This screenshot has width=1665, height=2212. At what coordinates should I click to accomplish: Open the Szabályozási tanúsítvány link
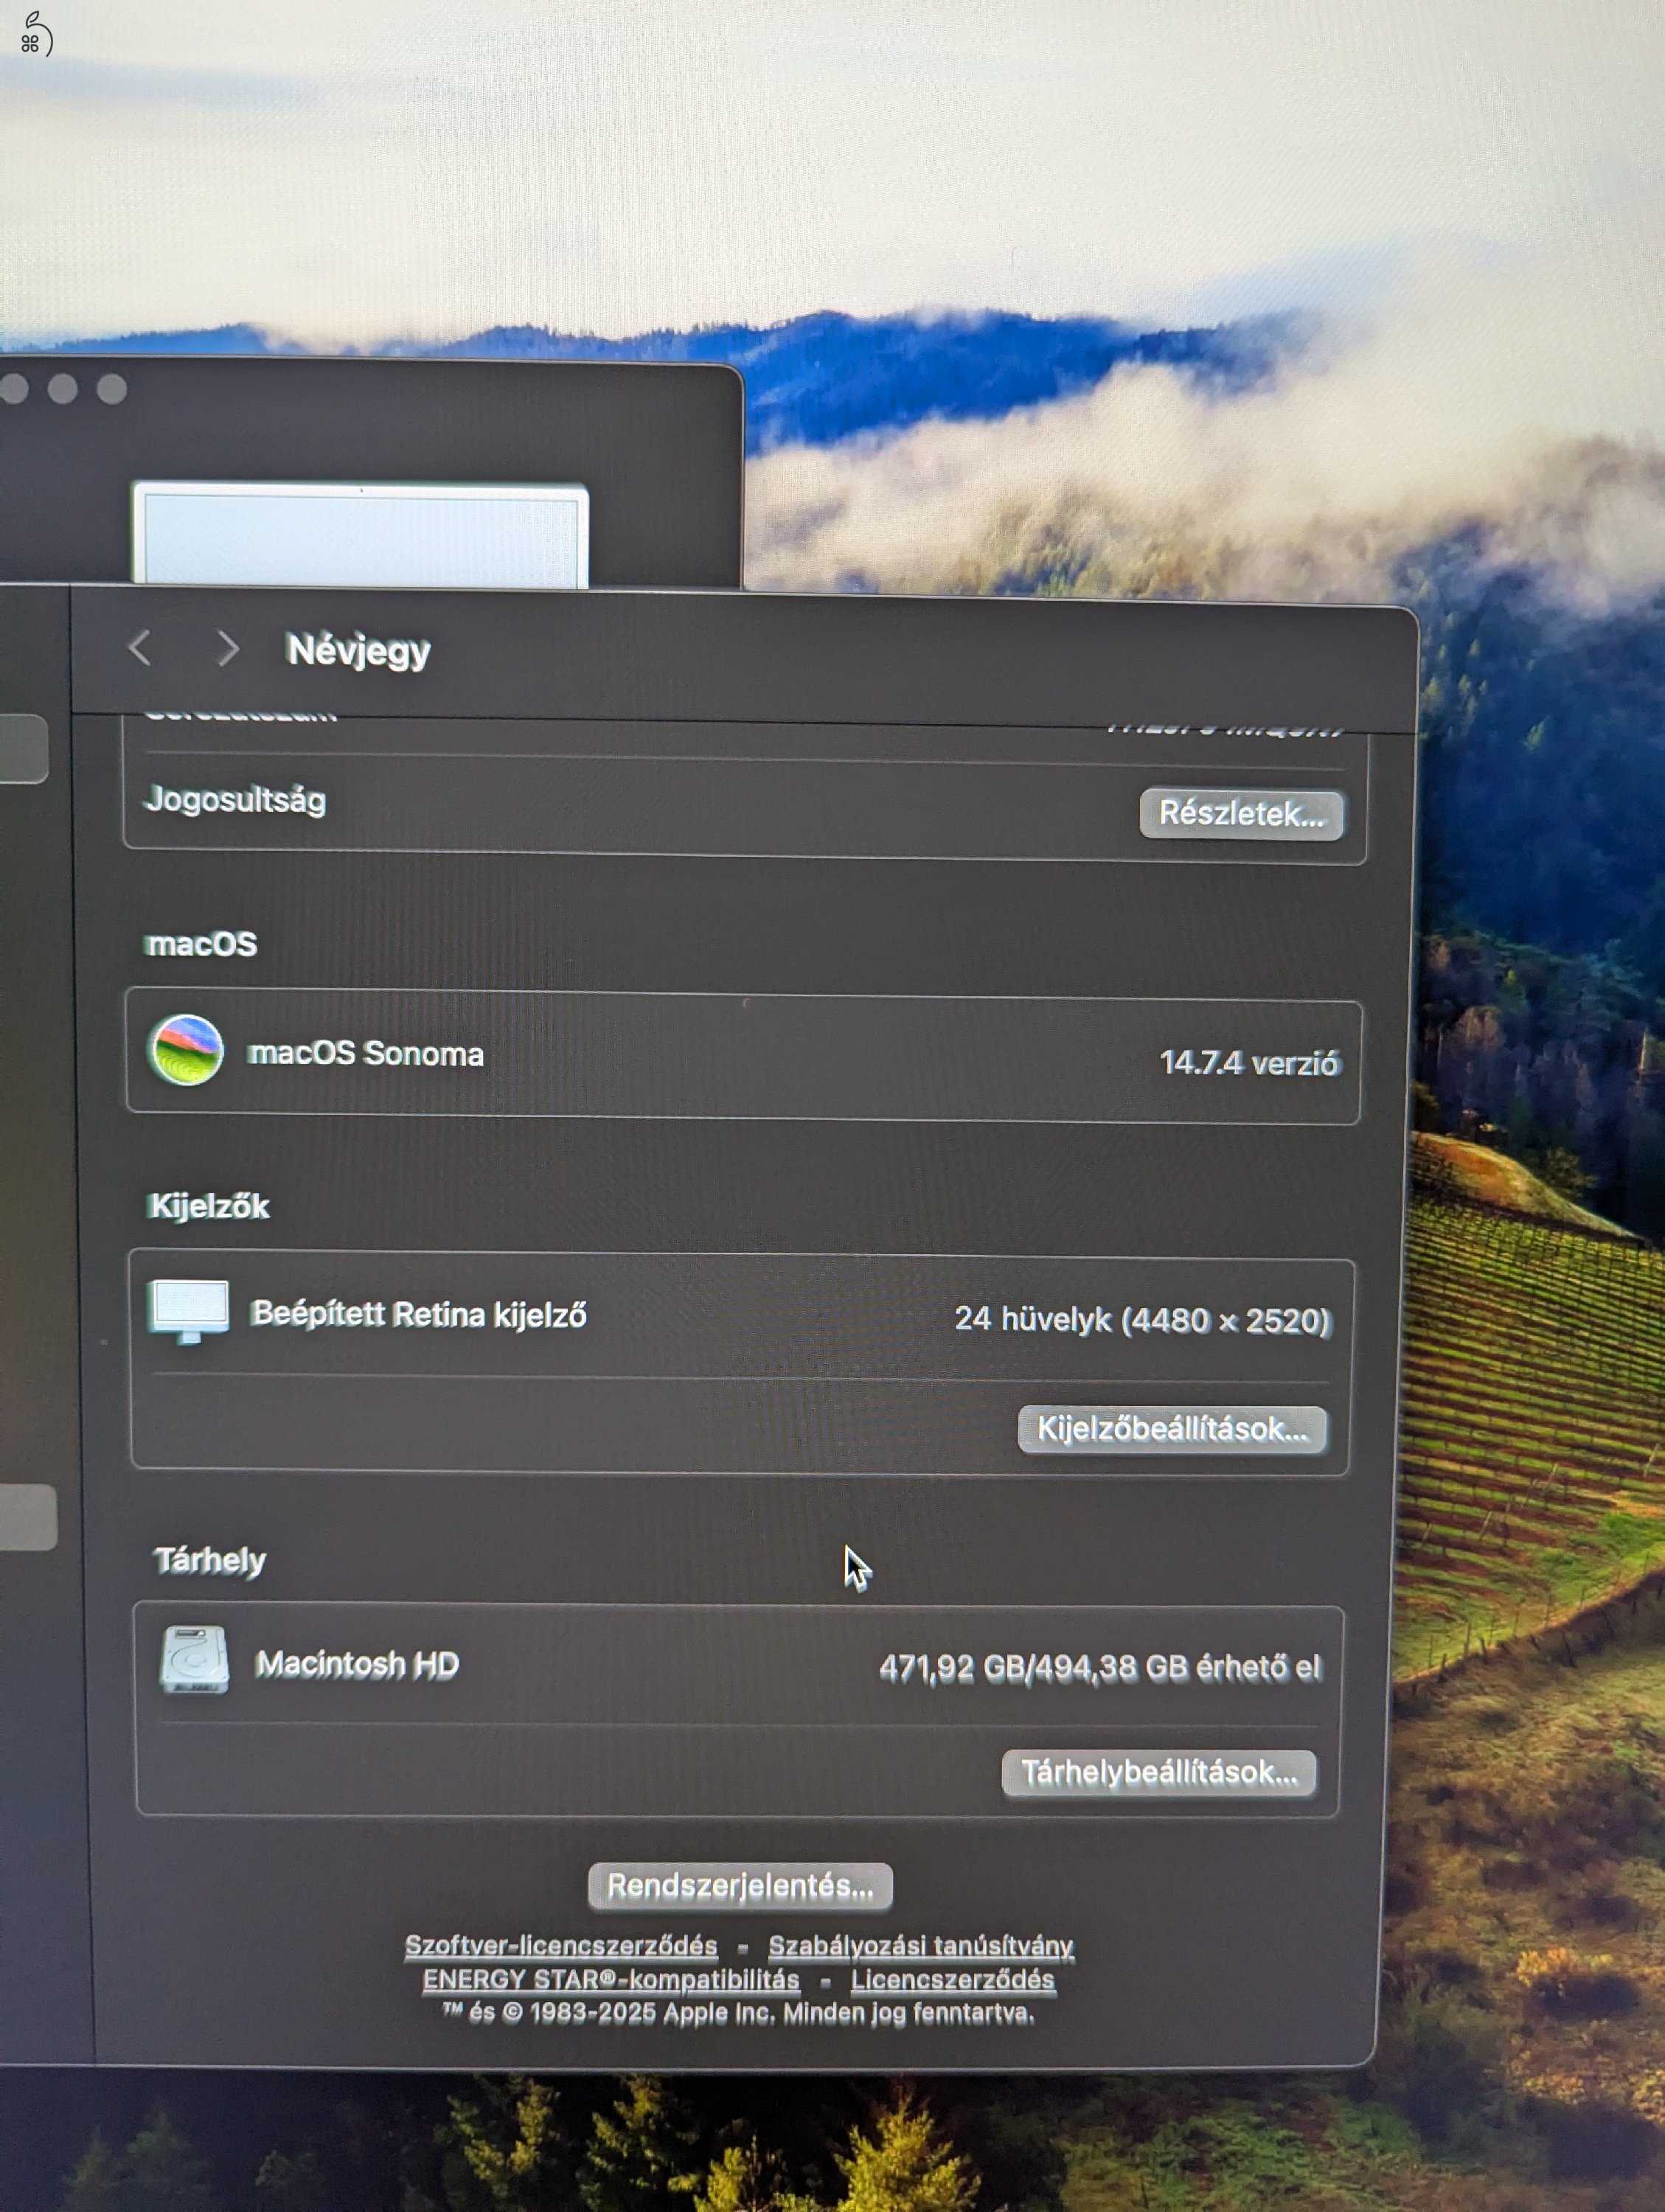(x=920, y=1946)
